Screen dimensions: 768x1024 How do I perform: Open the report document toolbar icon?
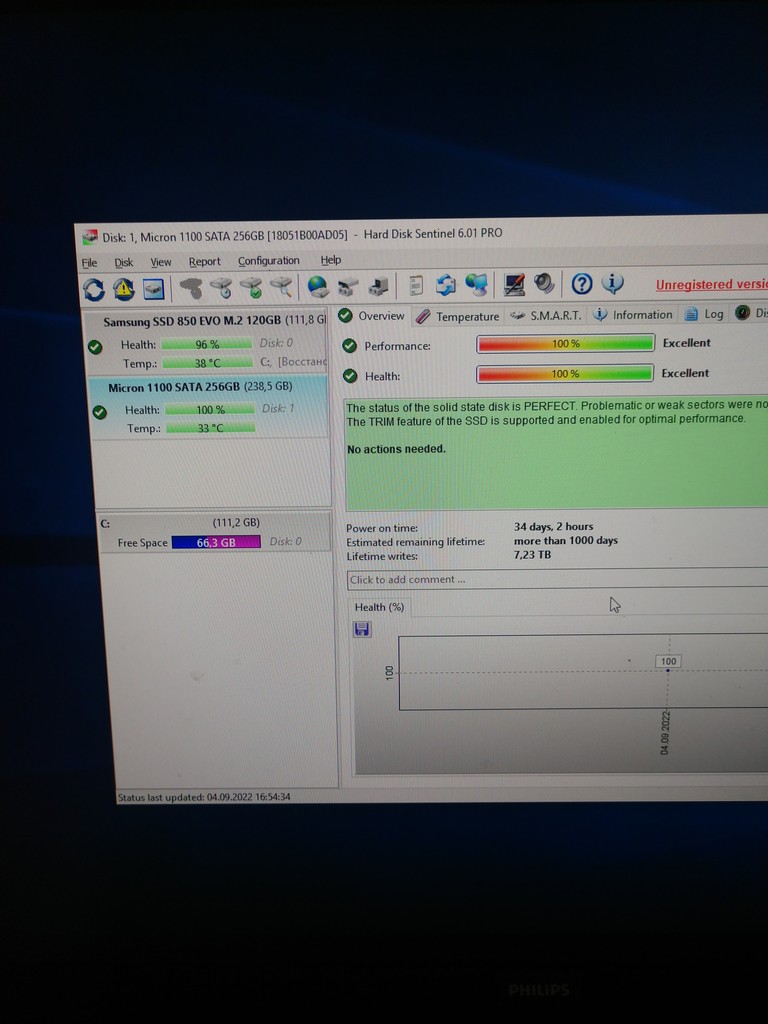(x=415, y=285)
